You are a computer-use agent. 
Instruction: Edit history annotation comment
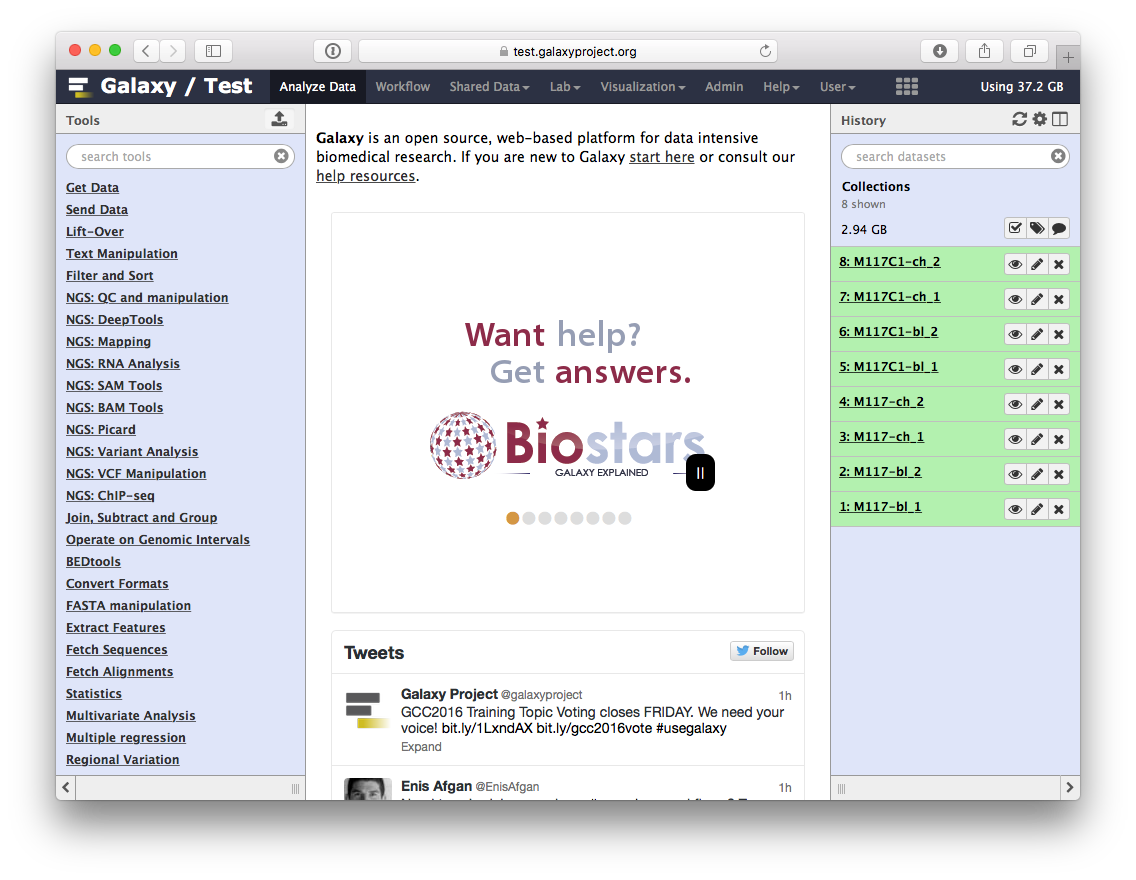pos(1058,228)
